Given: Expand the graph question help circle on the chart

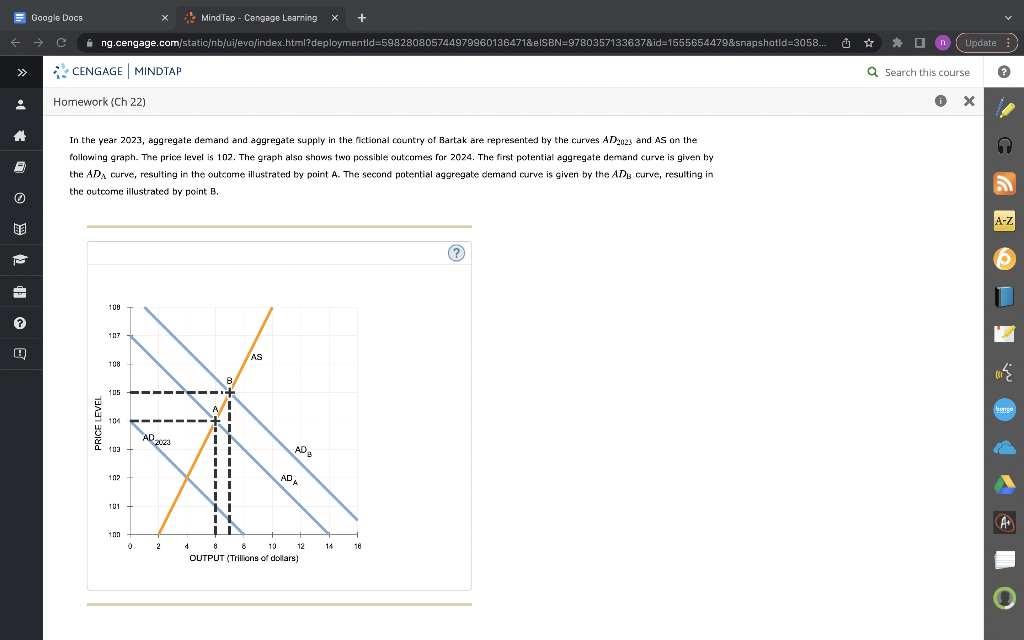Looking at the screenshot, I should 456,253.
